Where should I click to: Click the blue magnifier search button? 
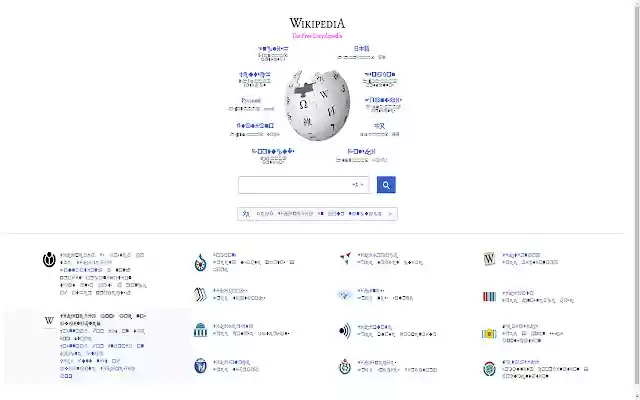tap(386, 185)
